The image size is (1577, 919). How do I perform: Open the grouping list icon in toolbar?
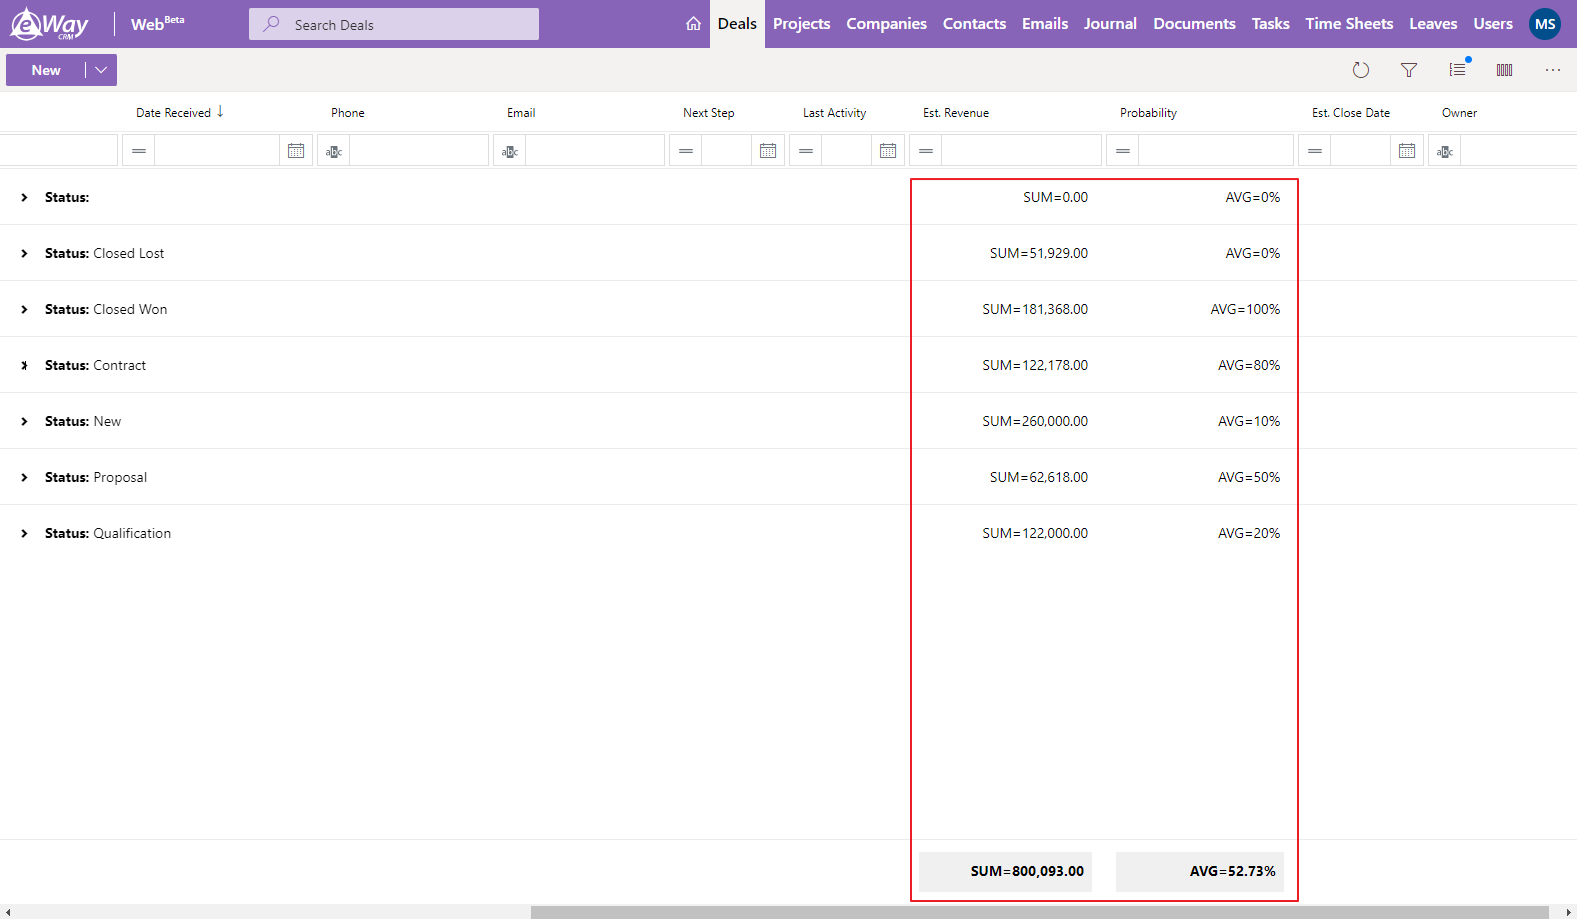point(1458,69)
